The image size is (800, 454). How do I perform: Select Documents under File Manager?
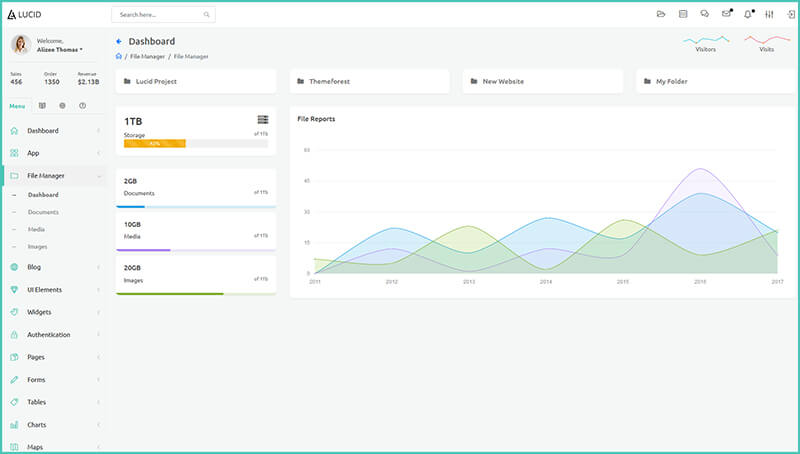point(43,212)
